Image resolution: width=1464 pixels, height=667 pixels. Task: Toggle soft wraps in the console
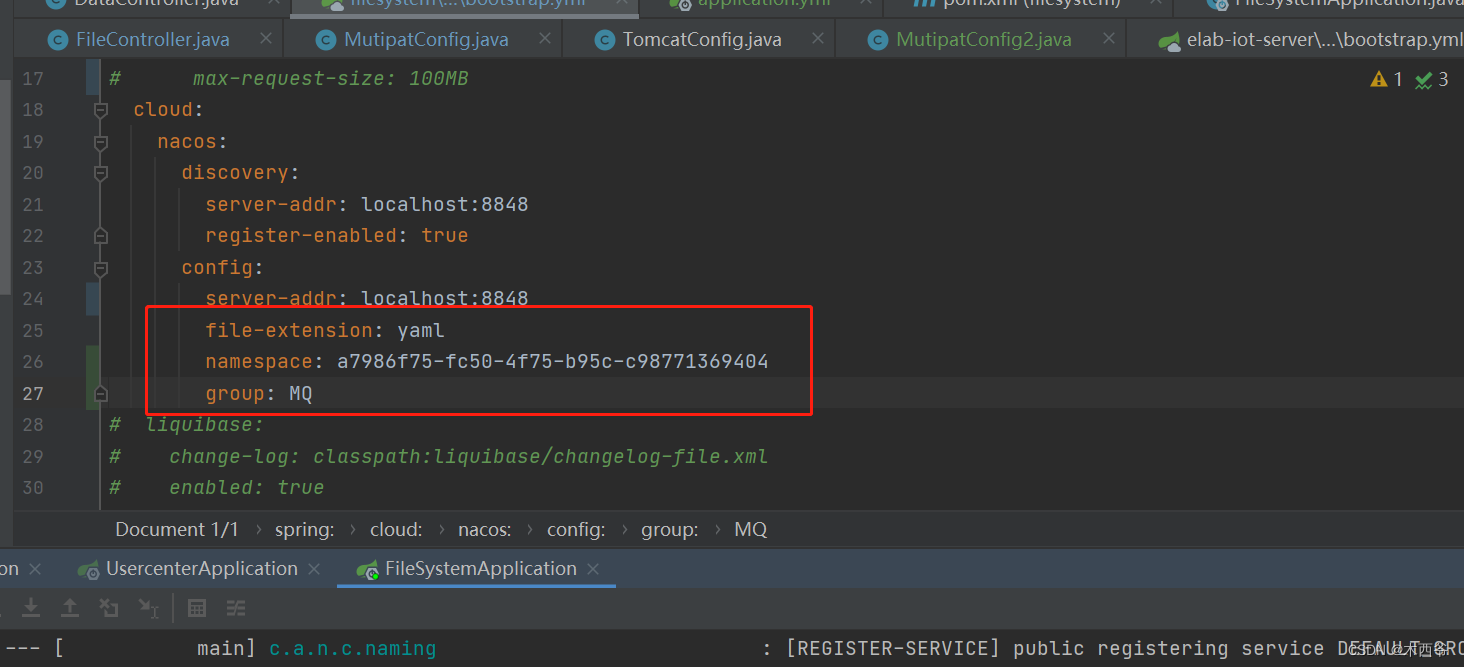click(x=236, y=607)
